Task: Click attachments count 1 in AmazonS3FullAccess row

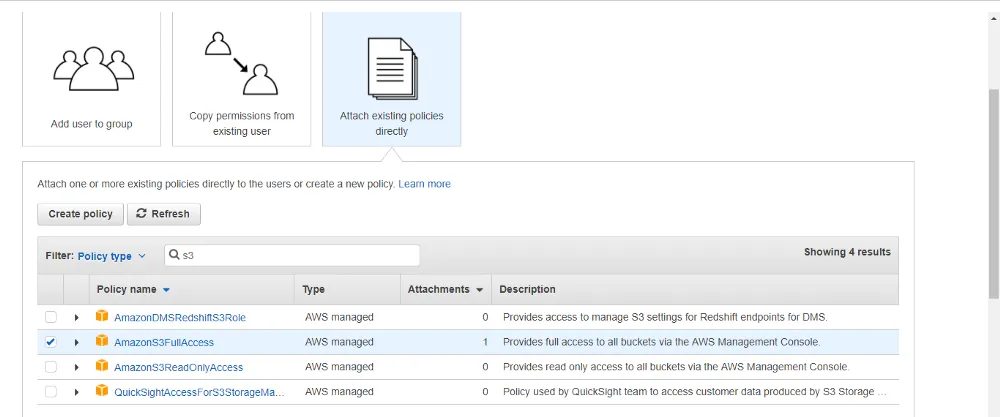Action: click(x=485, y=342)
